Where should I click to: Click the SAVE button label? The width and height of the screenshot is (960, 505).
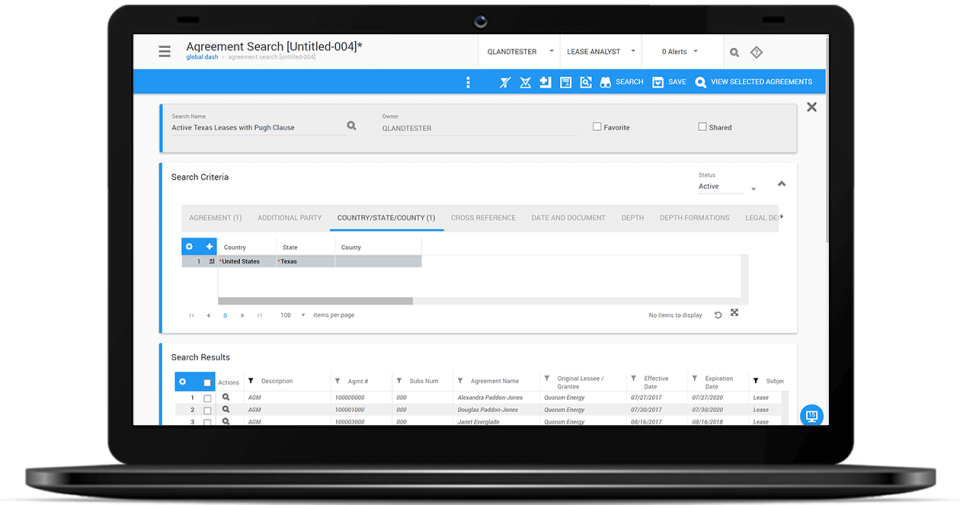[677, 82]
